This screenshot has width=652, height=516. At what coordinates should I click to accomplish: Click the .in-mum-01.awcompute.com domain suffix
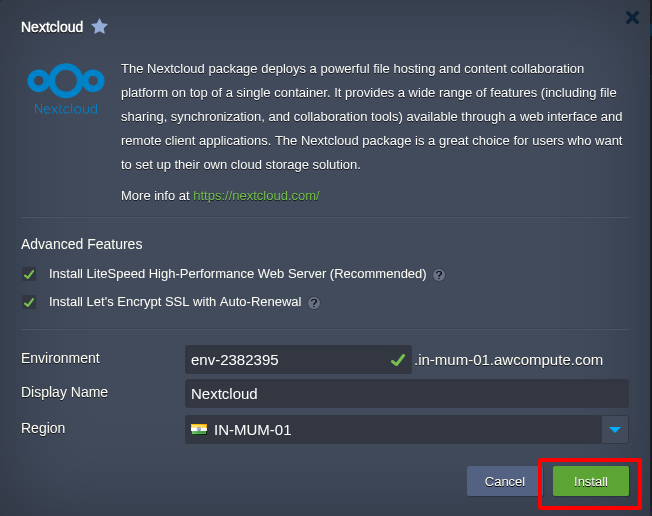[509, 360]
